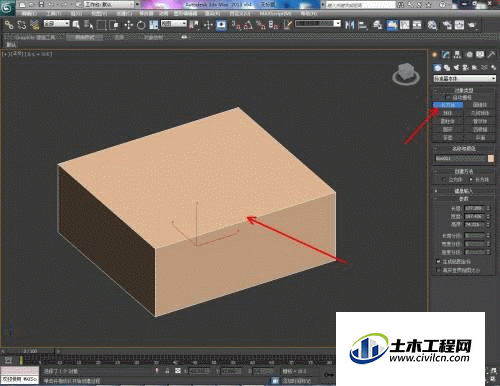500x386 pixels.
Task: Toggle the 自动栅格 checkbox
Action: 448,97
